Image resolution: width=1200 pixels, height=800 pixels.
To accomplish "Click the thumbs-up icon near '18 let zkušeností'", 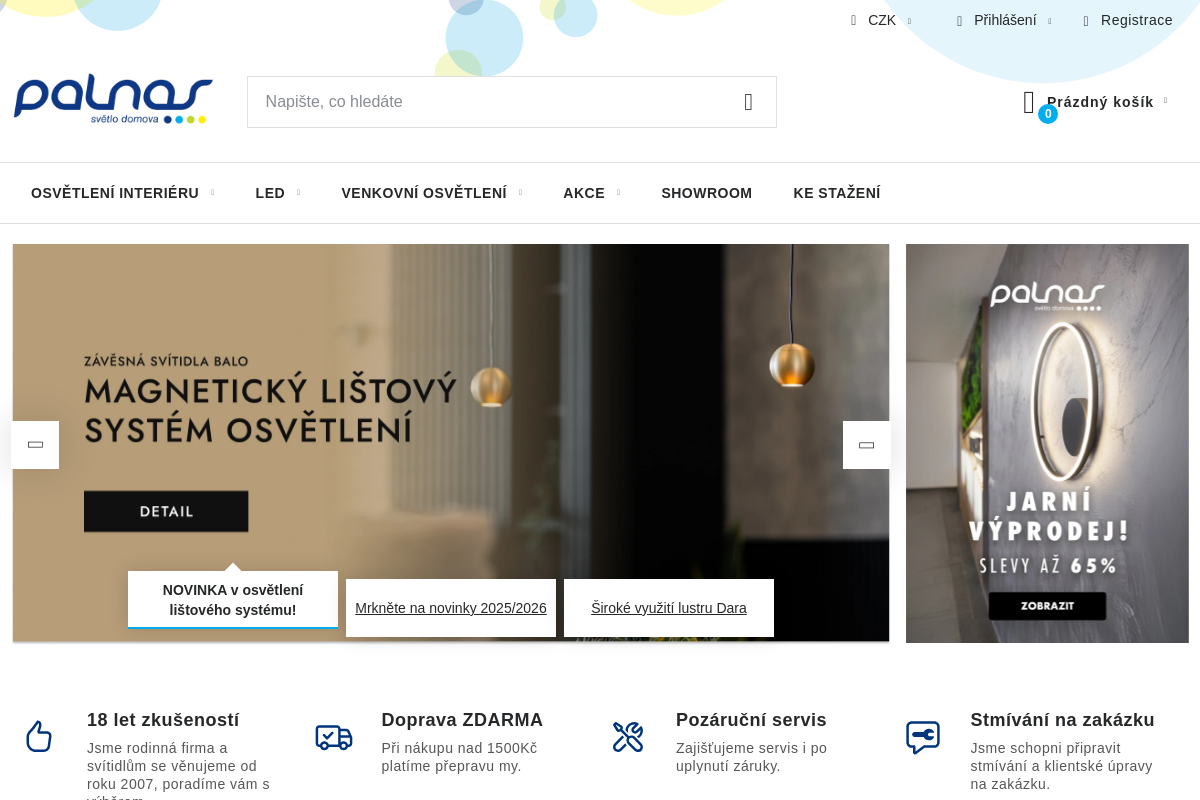I will click(x=38, y=735).
